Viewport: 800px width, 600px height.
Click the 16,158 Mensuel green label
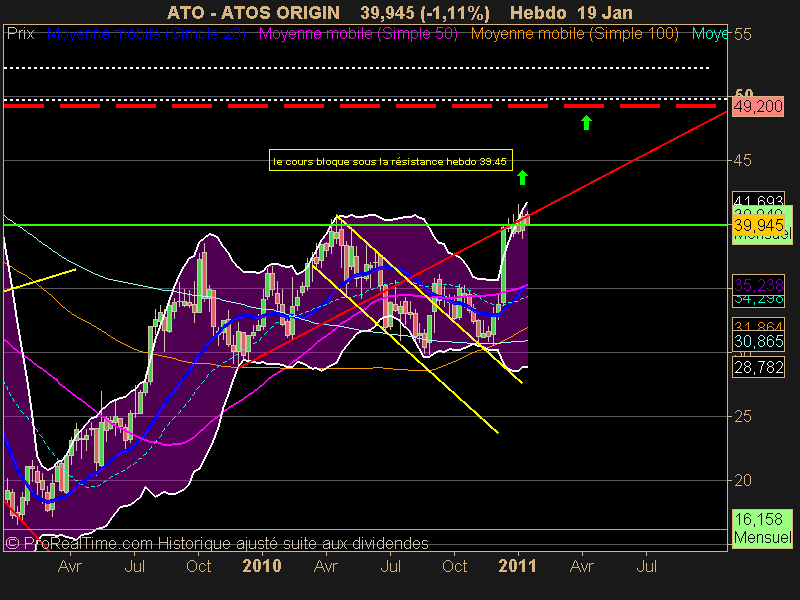(762, 528)
